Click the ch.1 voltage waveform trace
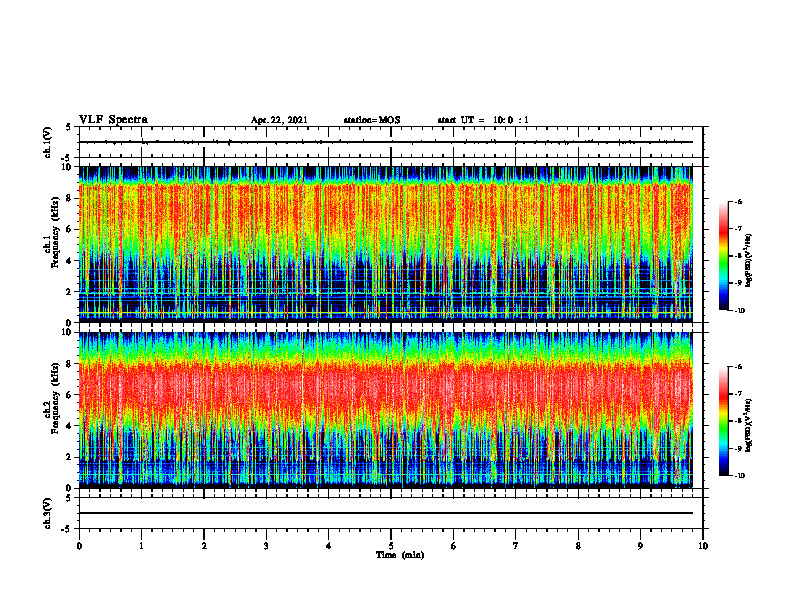 [386, 142]
